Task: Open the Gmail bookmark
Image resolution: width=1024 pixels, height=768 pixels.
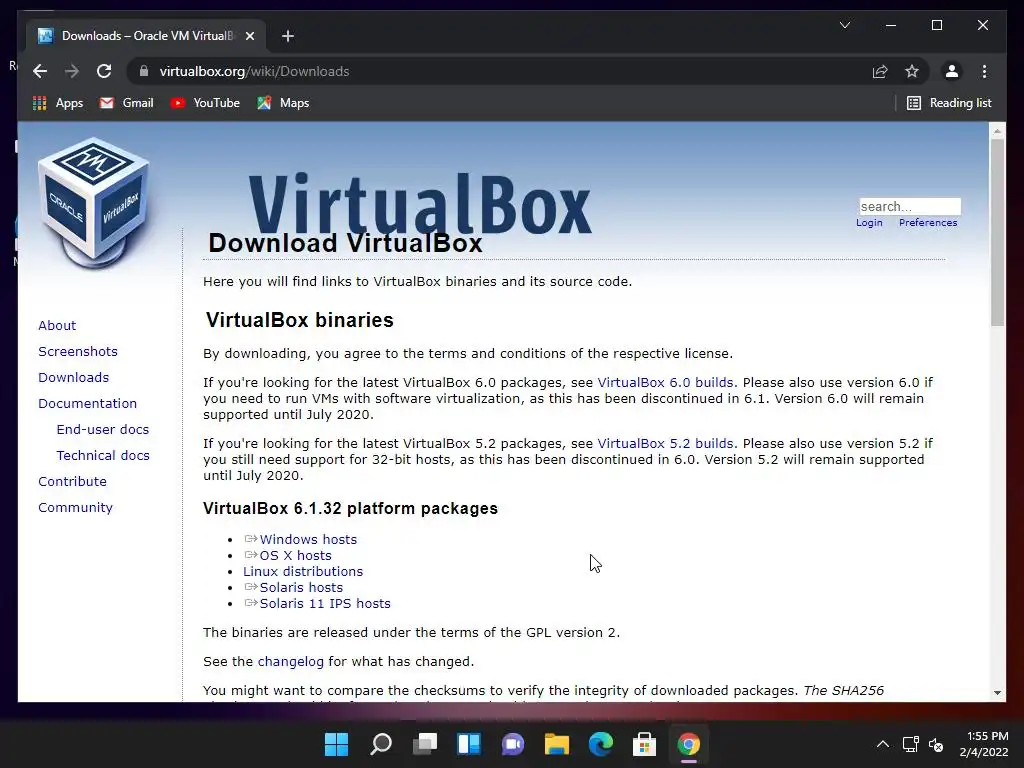Action: pos(127,103)
